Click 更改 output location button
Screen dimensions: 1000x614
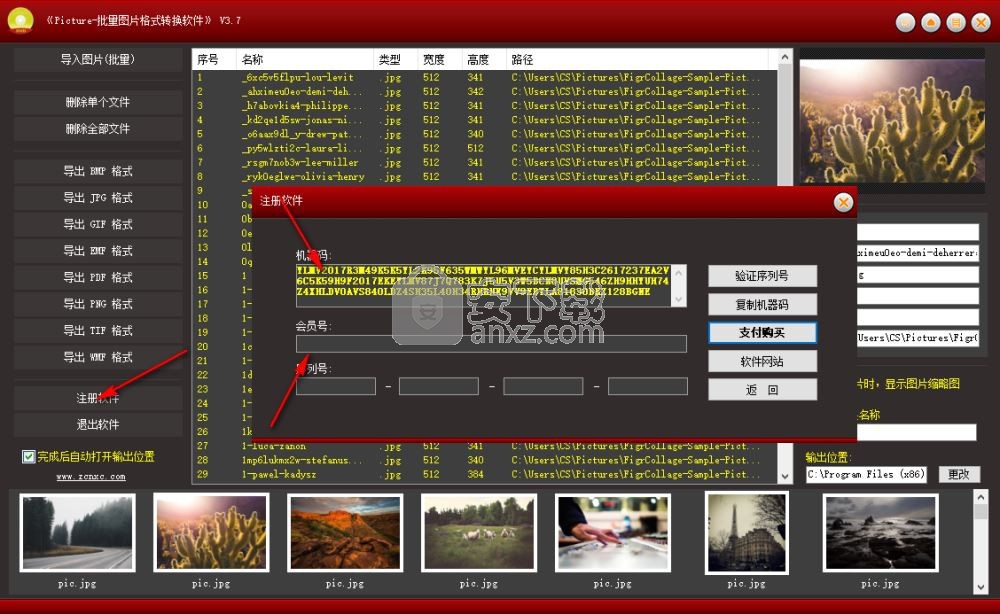958,474
